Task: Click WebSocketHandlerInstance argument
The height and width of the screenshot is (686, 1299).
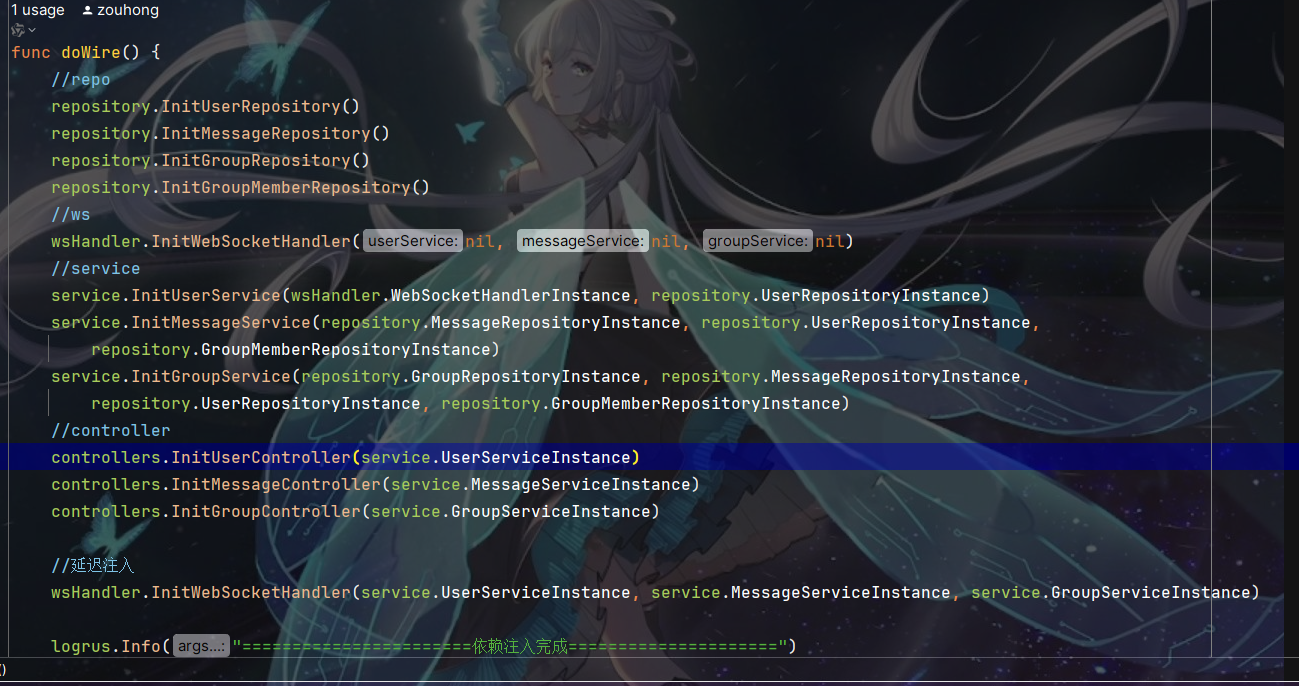Action: [511, 295]
